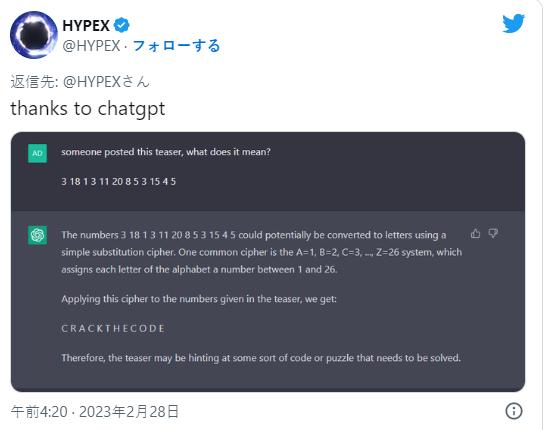Click the HYPEX display name
Image resolution: width=545 pixels, height=430 pixels.
86,25
